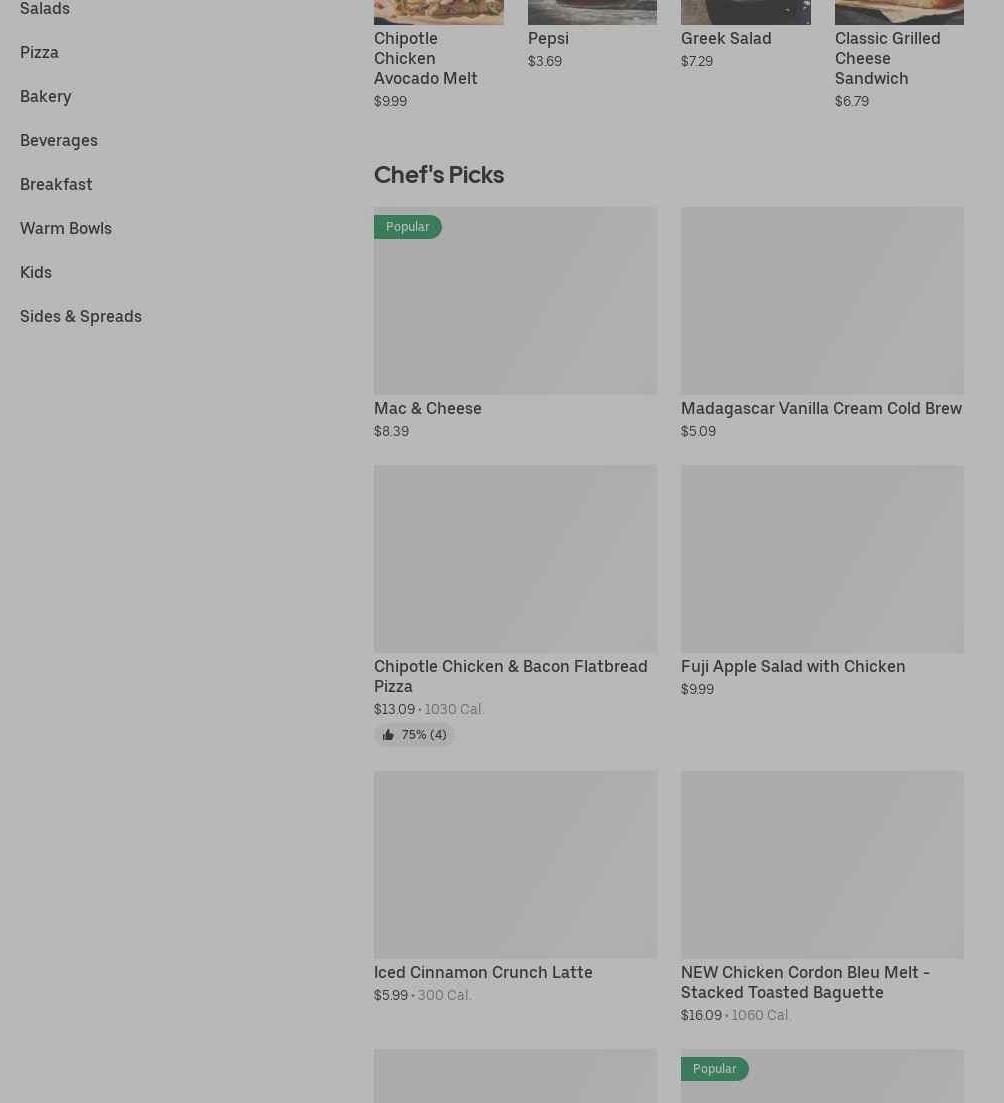Open the Pizza menu category
The image size is (1004, 1103).
pyautogui.click(x=39, y=53)
